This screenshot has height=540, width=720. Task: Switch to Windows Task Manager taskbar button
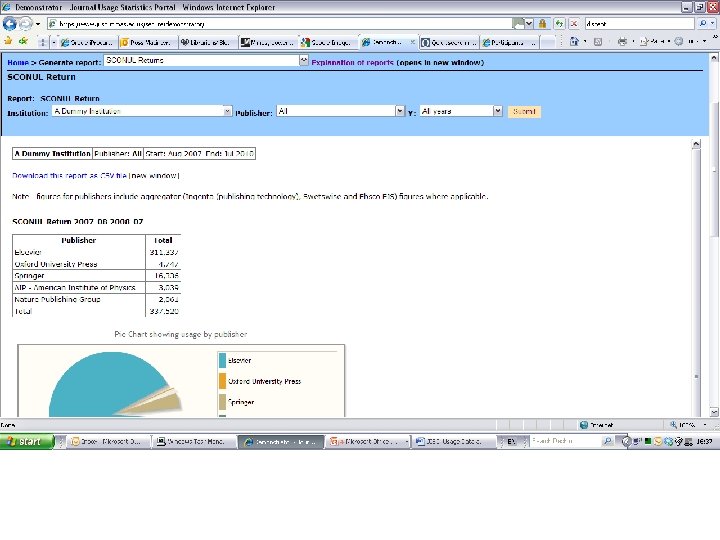pos(195,441)
